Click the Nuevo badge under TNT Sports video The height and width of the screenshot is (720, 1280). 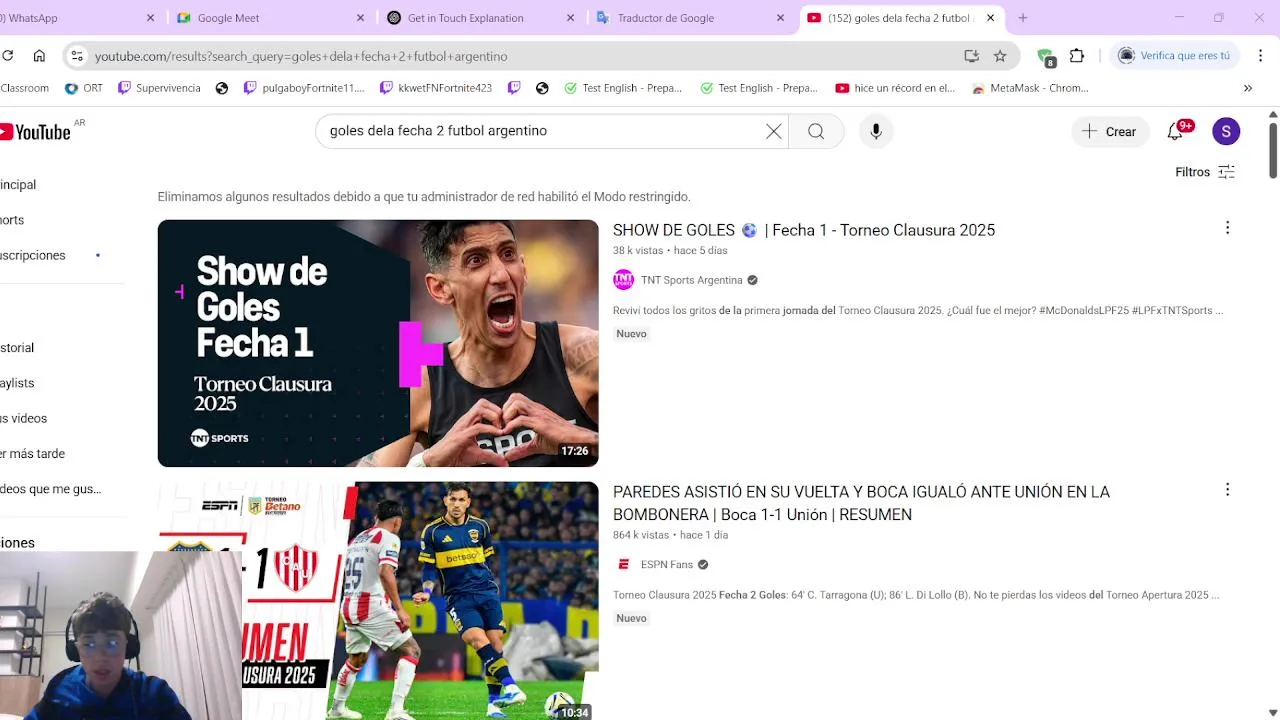point(631,334)
